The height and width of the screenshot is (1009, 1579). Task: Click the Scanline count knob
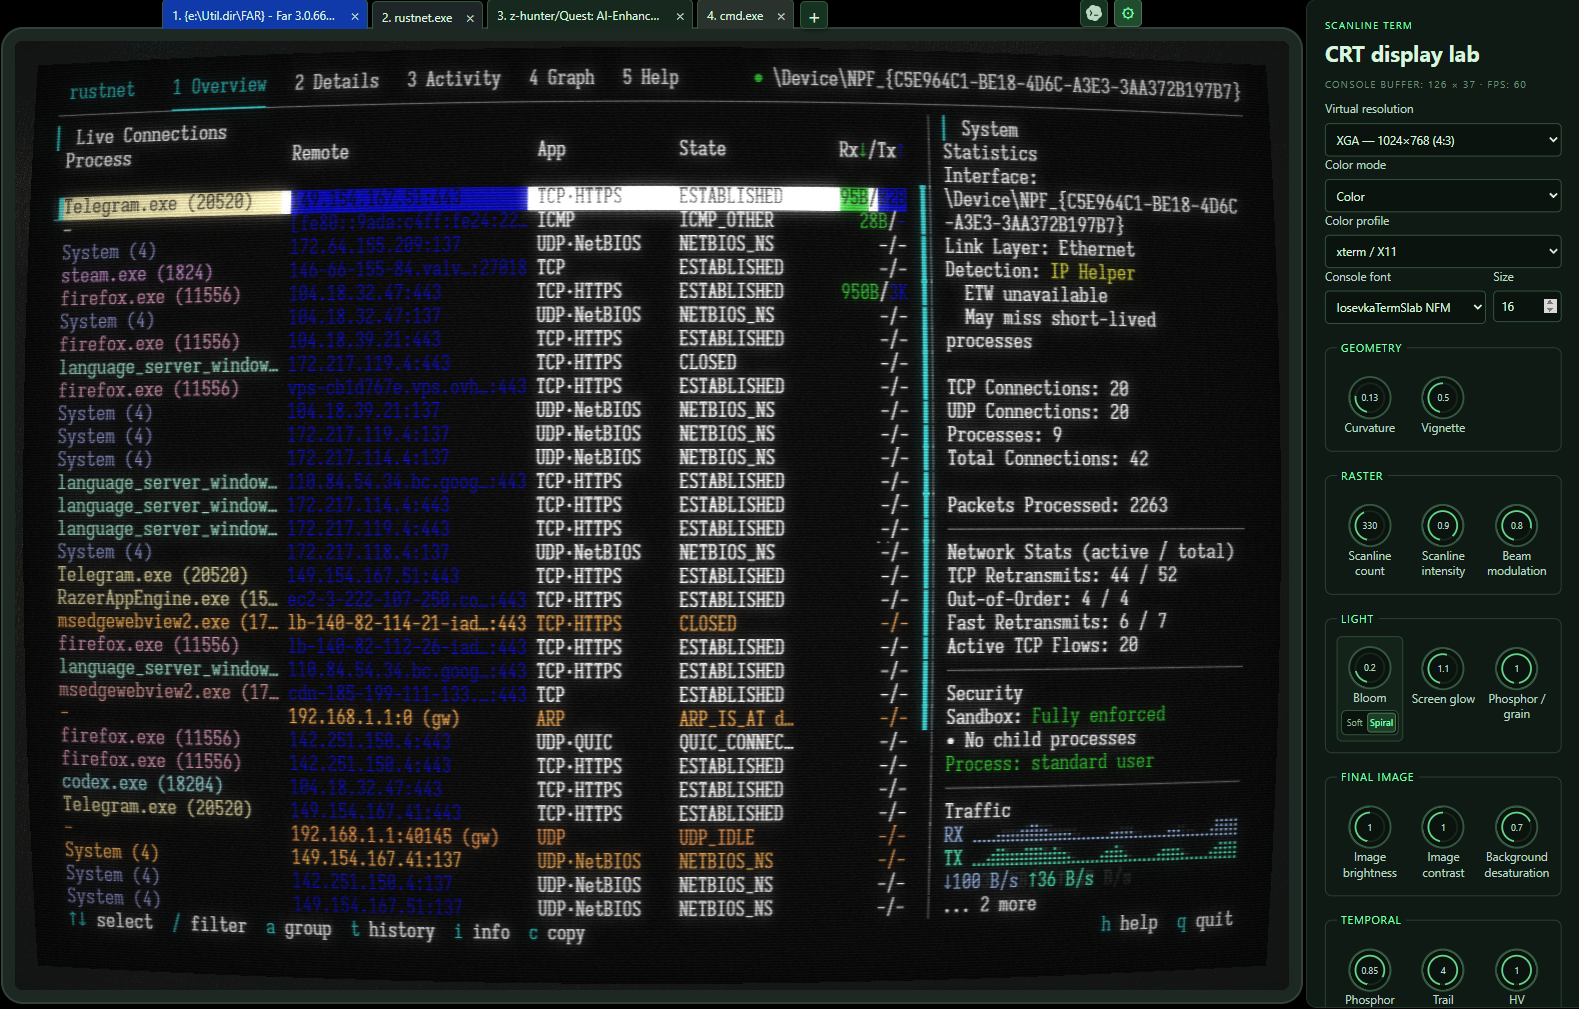(1369, 526)
